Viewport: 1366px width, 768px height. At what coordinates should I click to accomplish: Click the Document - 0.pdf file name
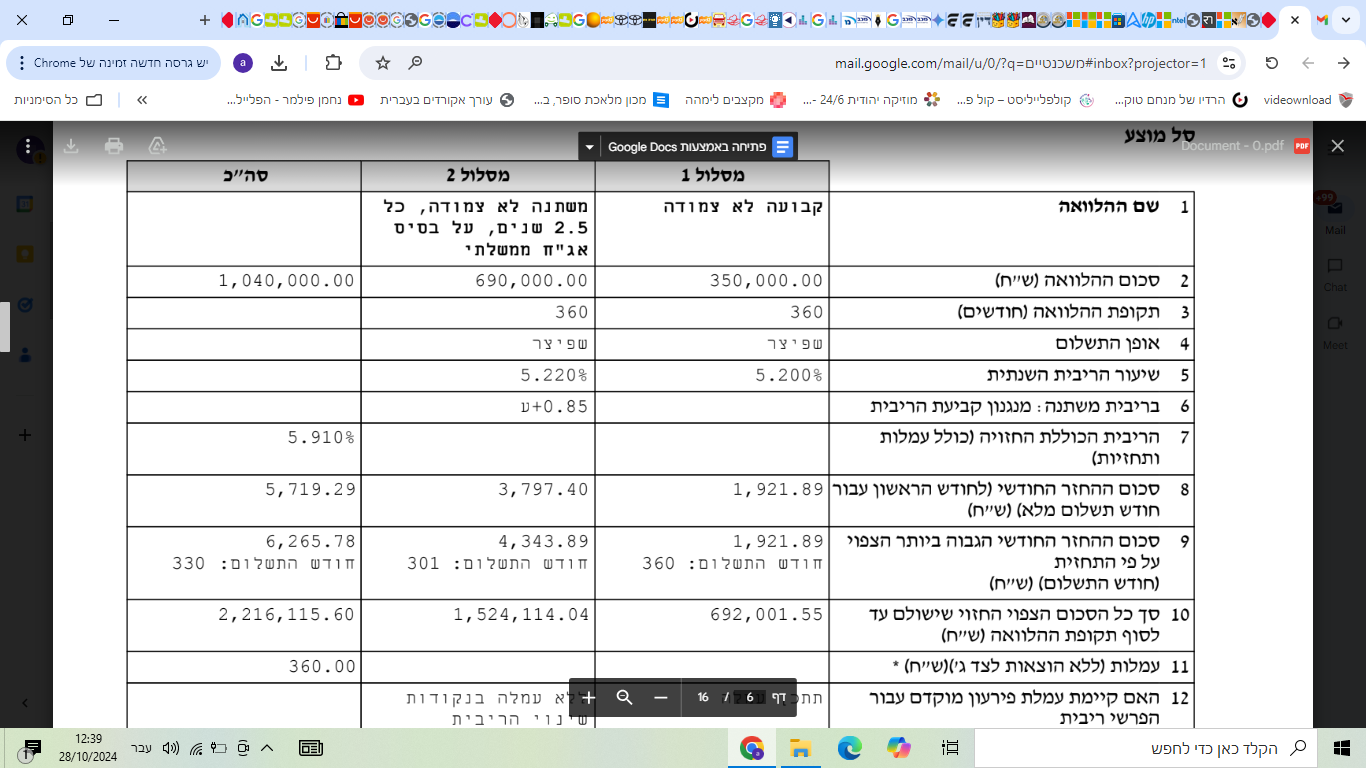[1232, 146]
